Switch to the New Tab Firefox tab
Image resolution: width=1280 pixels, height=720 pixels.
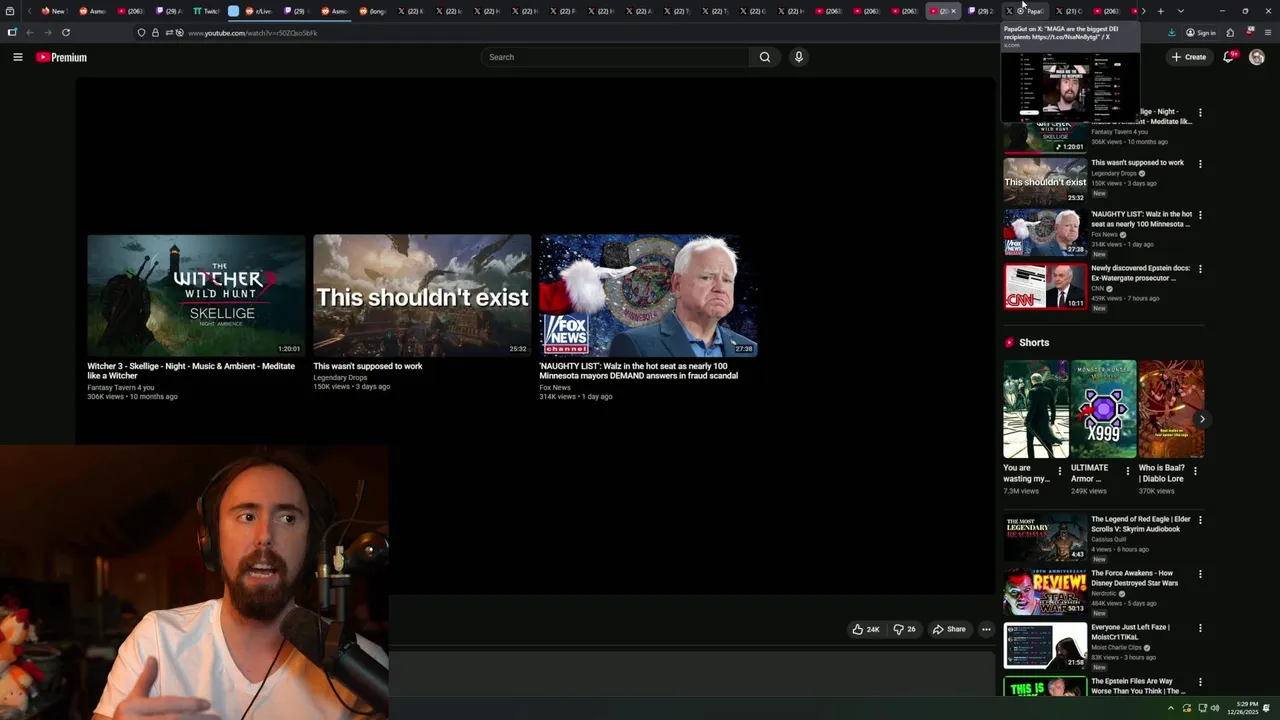52,11
